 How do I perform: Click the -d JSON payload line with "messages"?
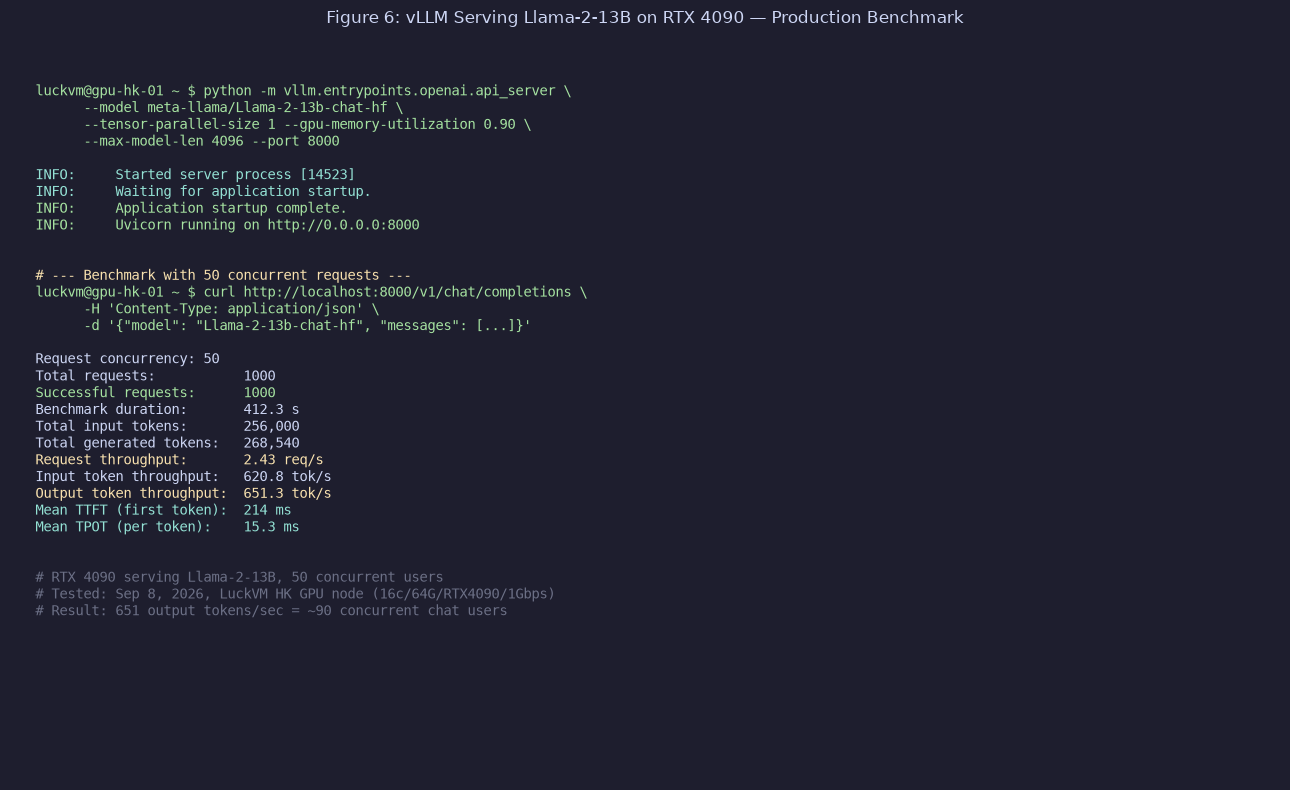307,327
